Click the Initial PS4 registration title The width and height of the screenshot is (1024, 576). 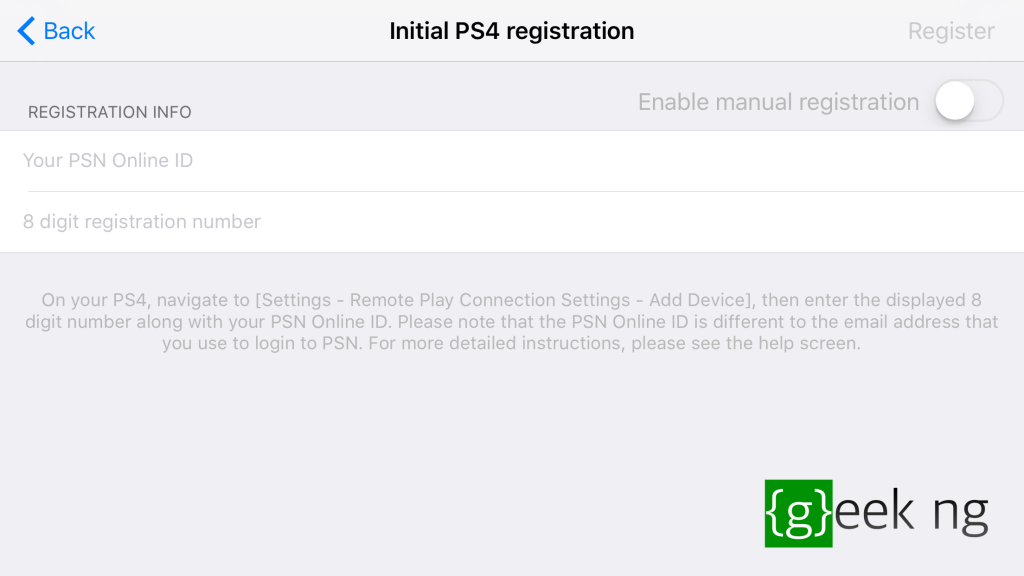[x=511, y=31]
